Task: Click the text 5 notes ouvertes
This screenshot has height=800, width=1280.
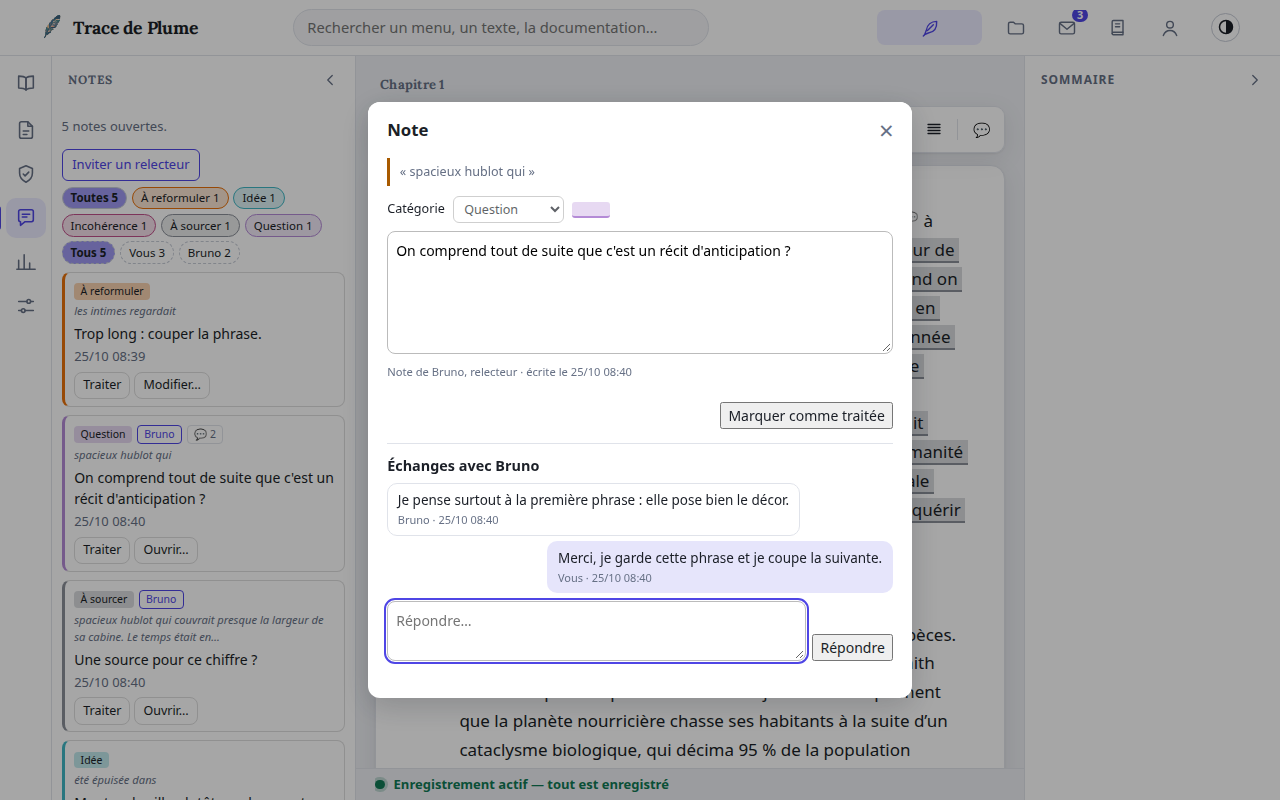Action: tap(114, 127)
